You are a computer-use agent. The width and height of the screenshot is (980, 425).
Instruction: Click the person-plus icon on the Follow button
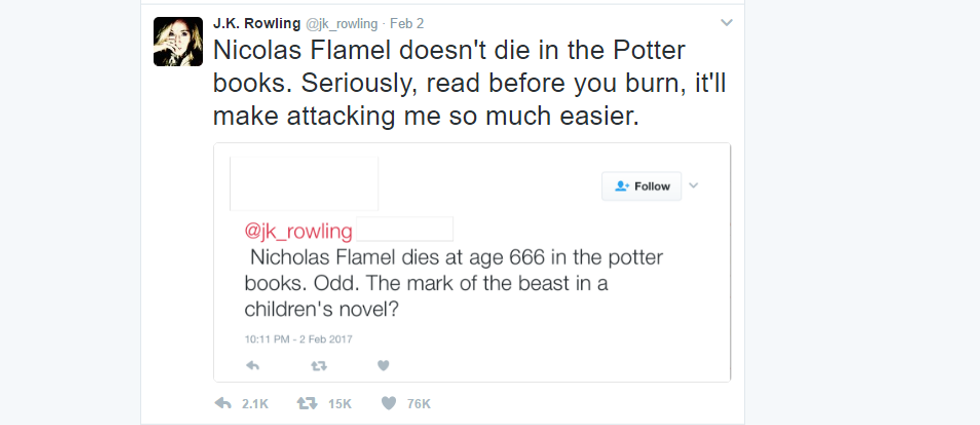point(622,186)
